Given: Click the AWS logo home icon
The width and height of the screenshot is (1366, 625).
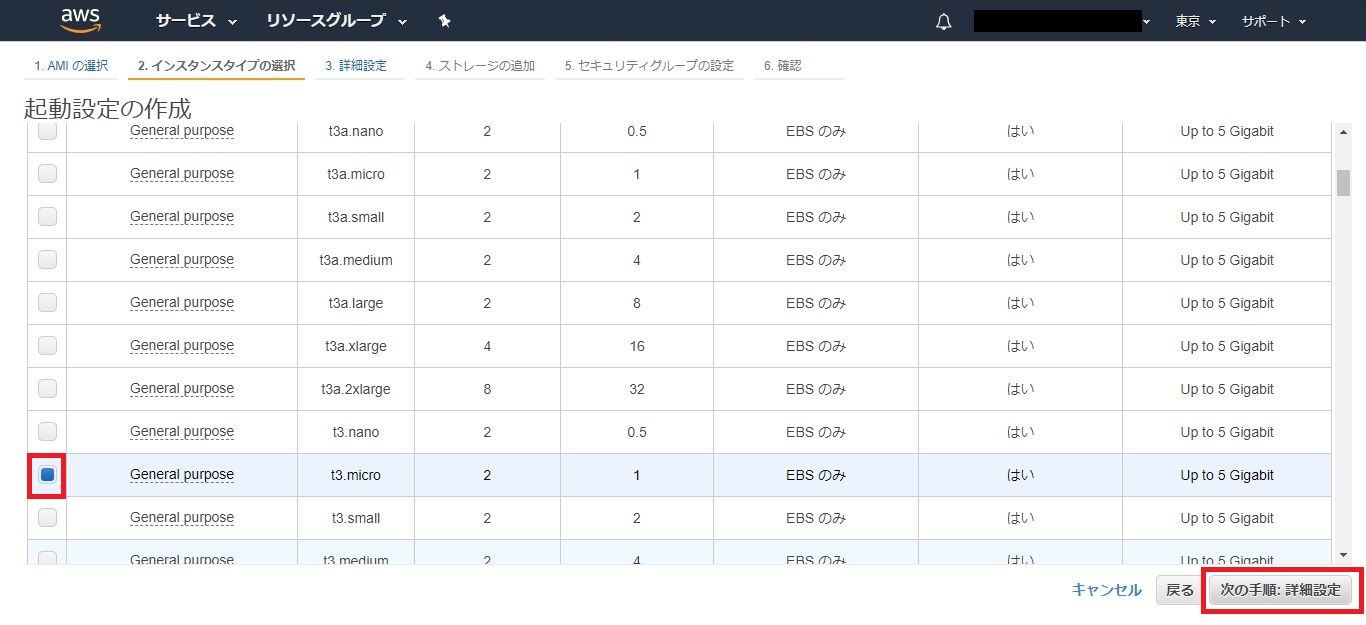Looking at the screenshot, I should click(x=81, y=20).
